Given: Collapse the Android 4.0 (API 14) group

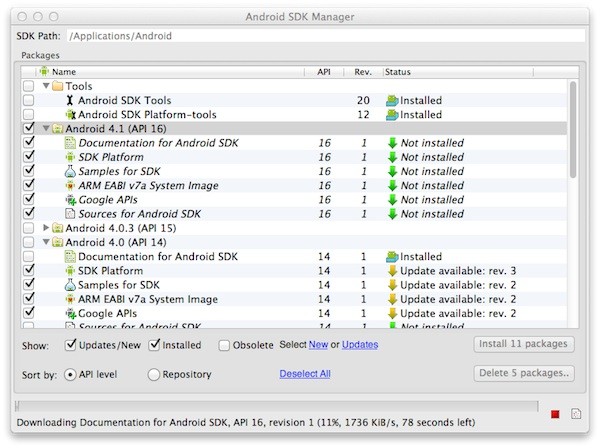Looking at the screenshot, I should coord(46,242).
